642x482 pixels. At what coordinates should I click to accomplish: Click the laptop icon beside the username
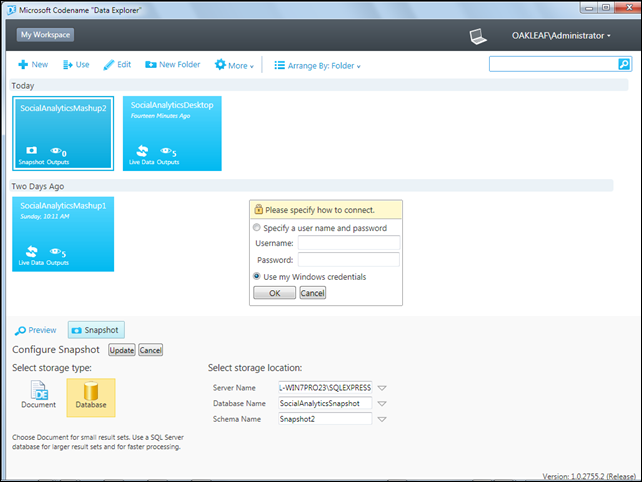(478, 36)
